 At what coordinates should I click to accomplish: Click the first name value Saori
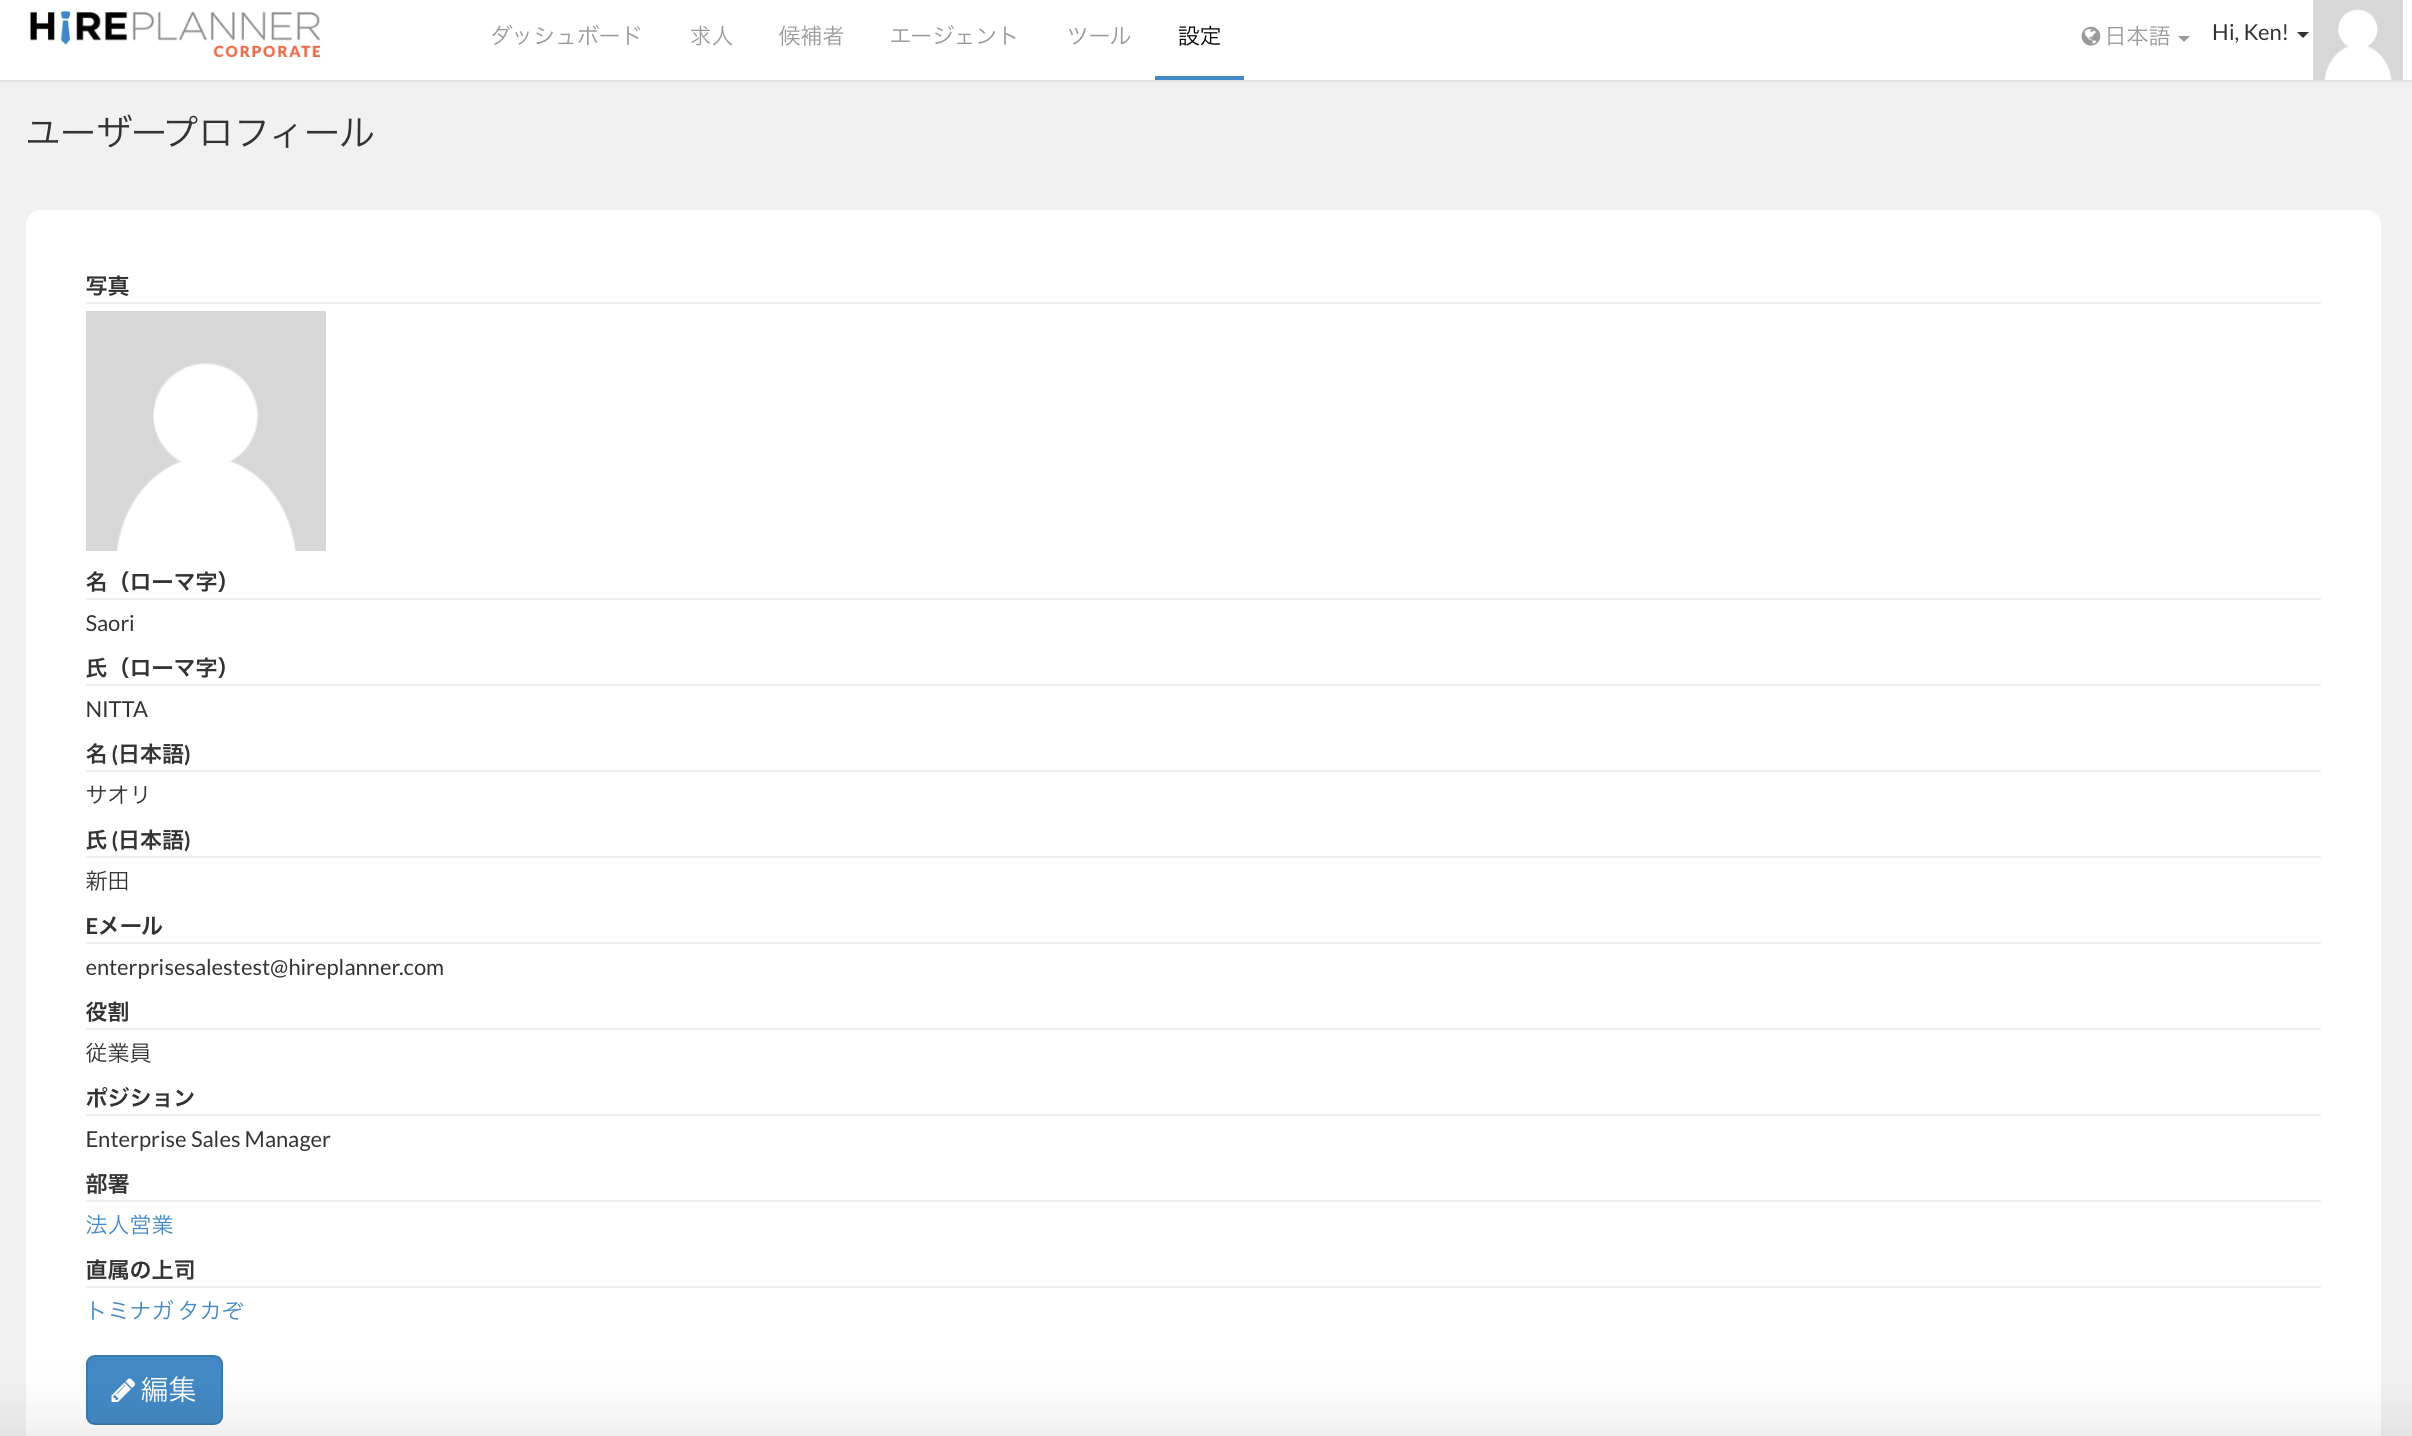click(109, 624)
